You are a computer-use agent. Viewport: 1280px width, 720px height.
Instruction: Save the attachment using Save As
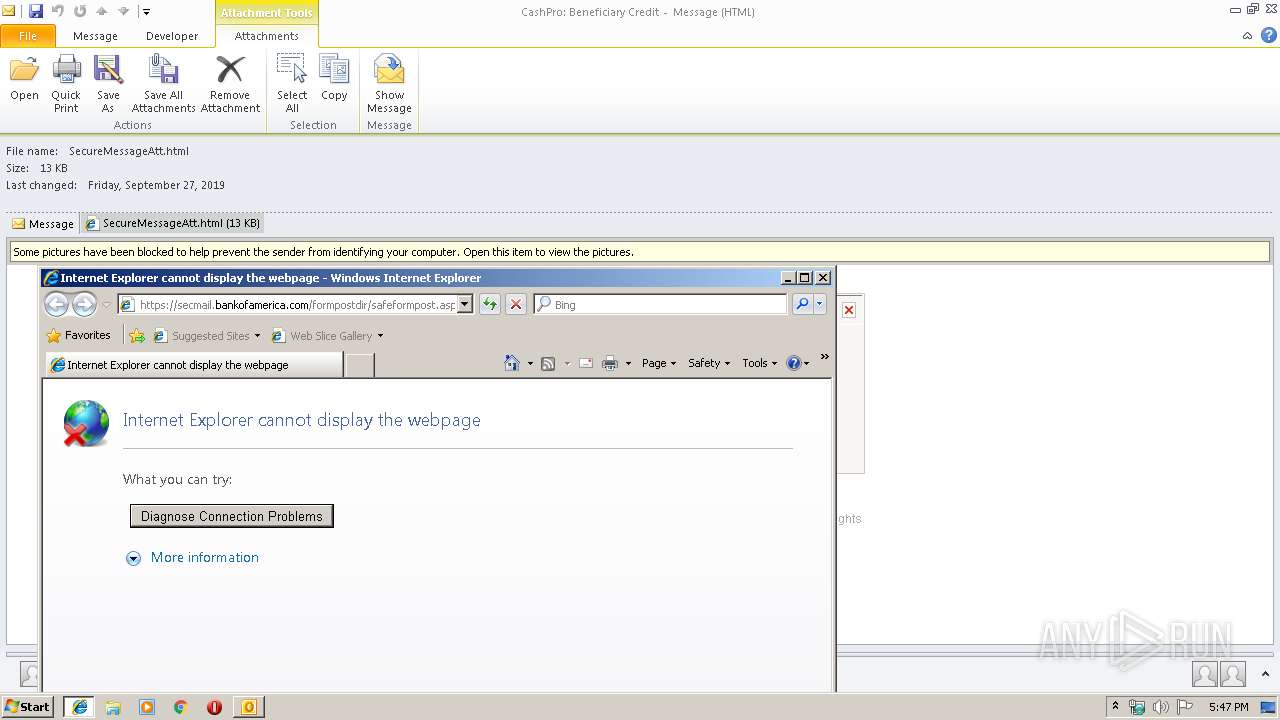pos(108,84)
